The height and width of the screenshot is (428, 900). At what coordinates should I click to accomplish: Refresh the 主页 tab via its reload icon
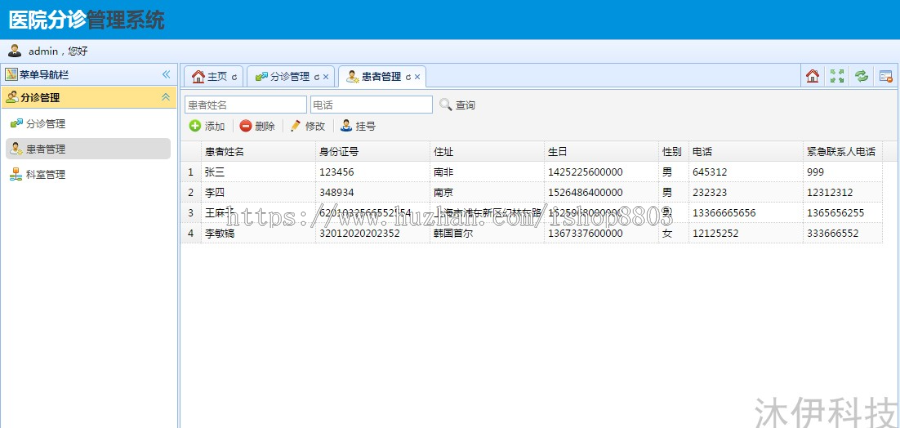click(x=234, y=77)
